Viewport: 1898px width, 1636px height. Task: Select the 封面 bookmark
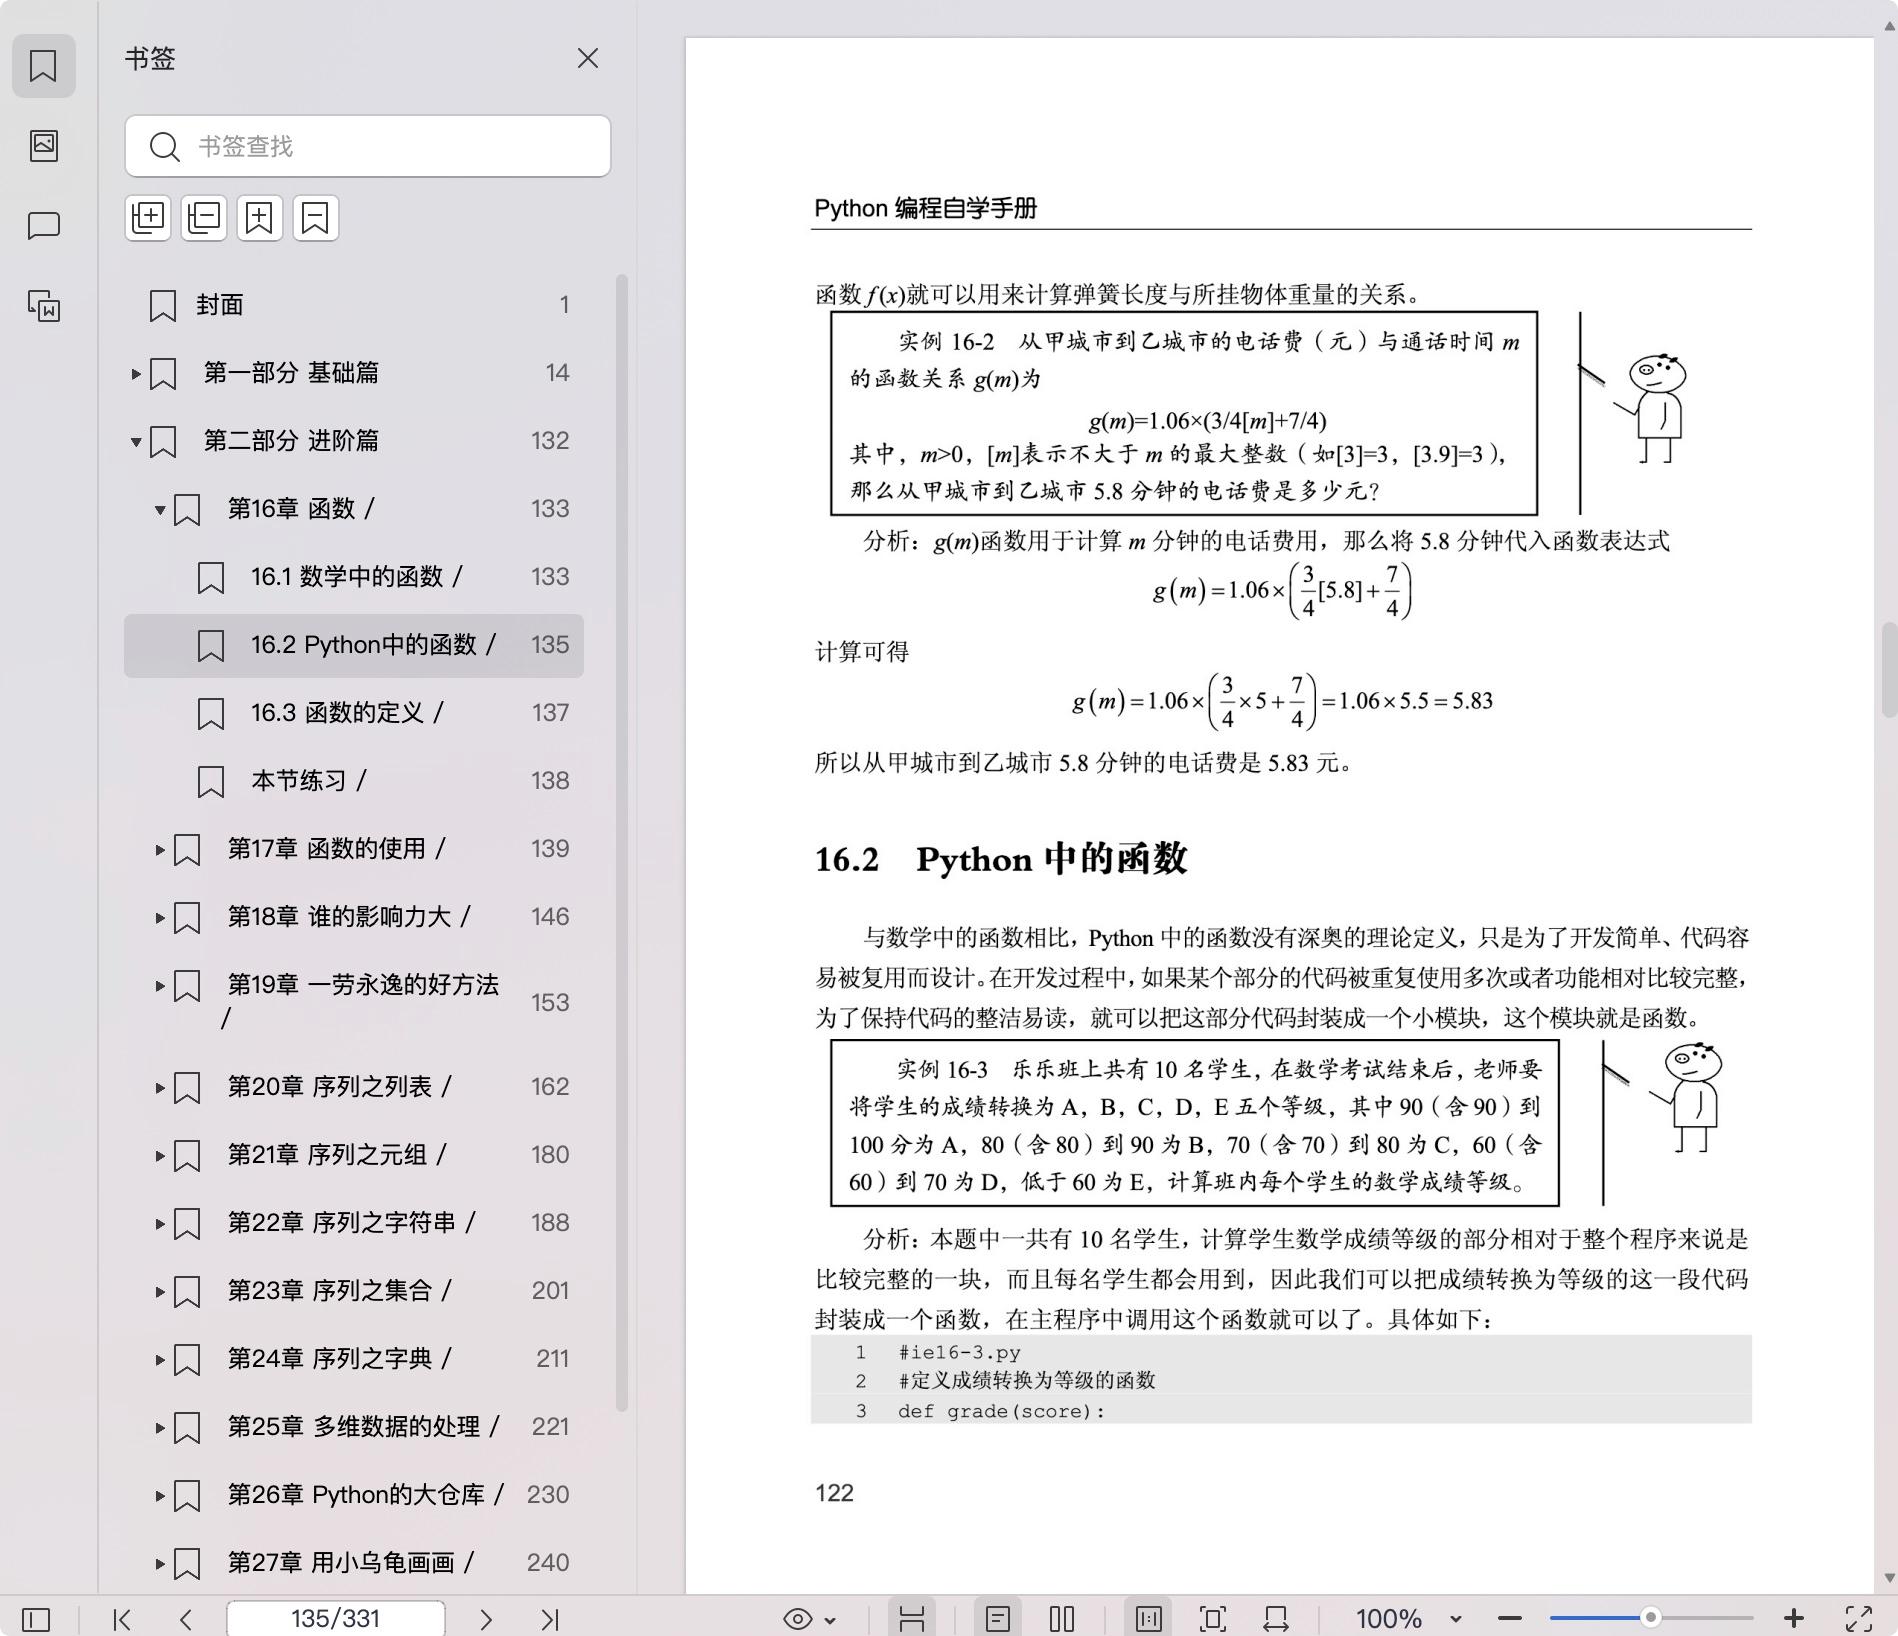tap(354, 305)
